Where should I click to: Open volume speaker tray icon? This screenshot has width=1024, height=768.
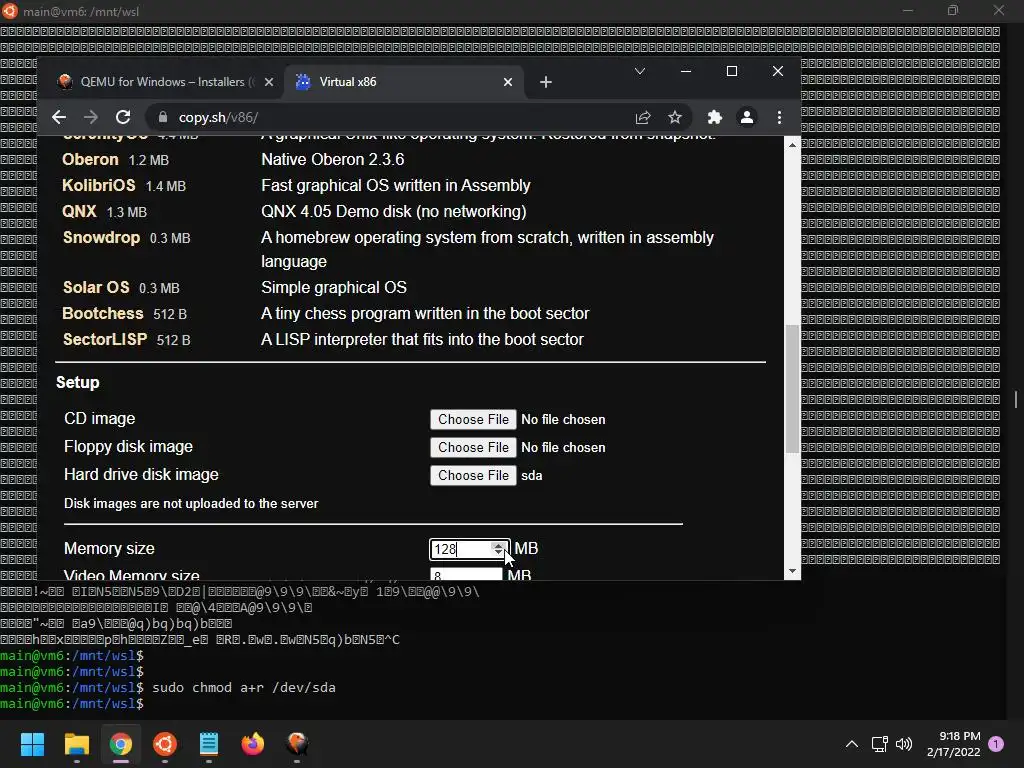(904, 744)
